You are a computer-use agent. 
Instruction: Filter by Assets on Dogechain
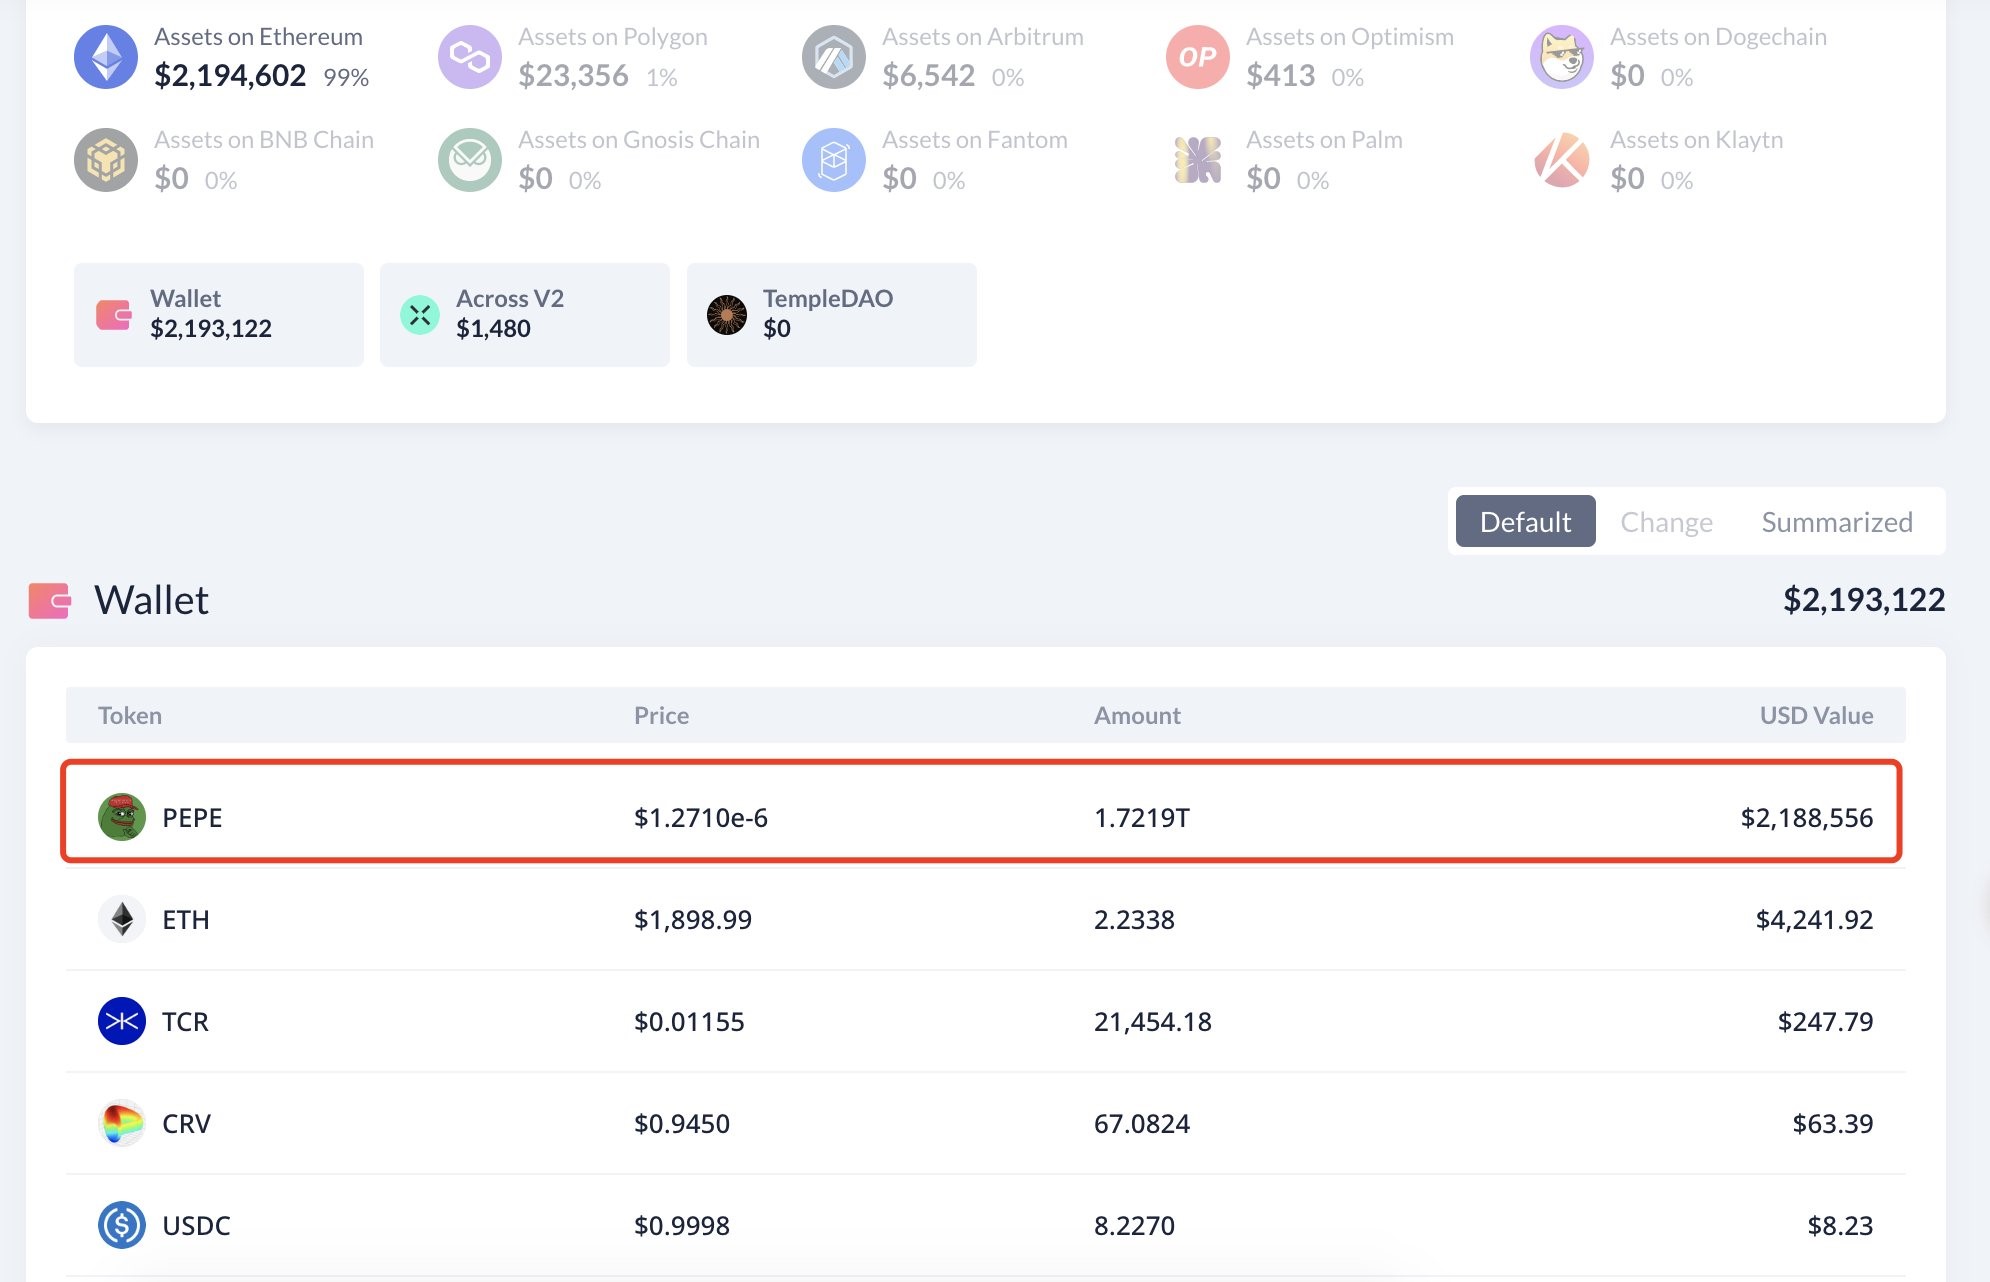coord(1679,57)
